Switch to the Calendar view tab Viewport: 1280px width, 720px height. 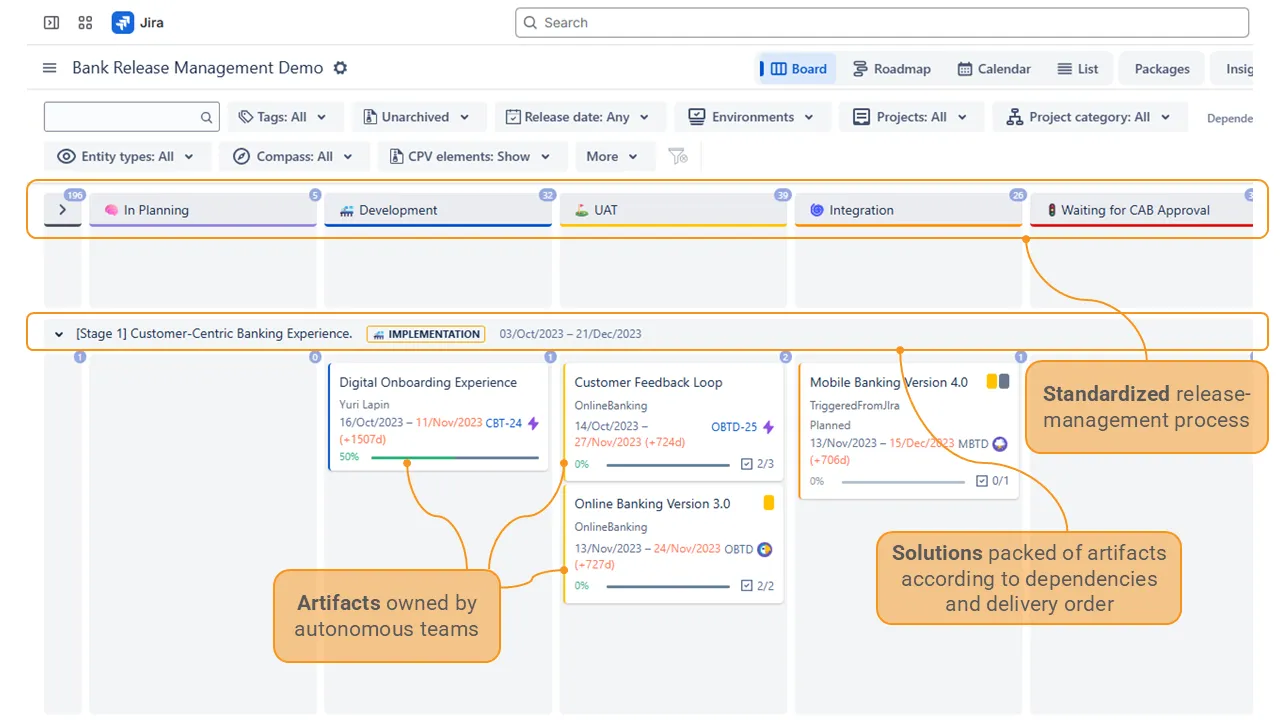tap(994, 69)
